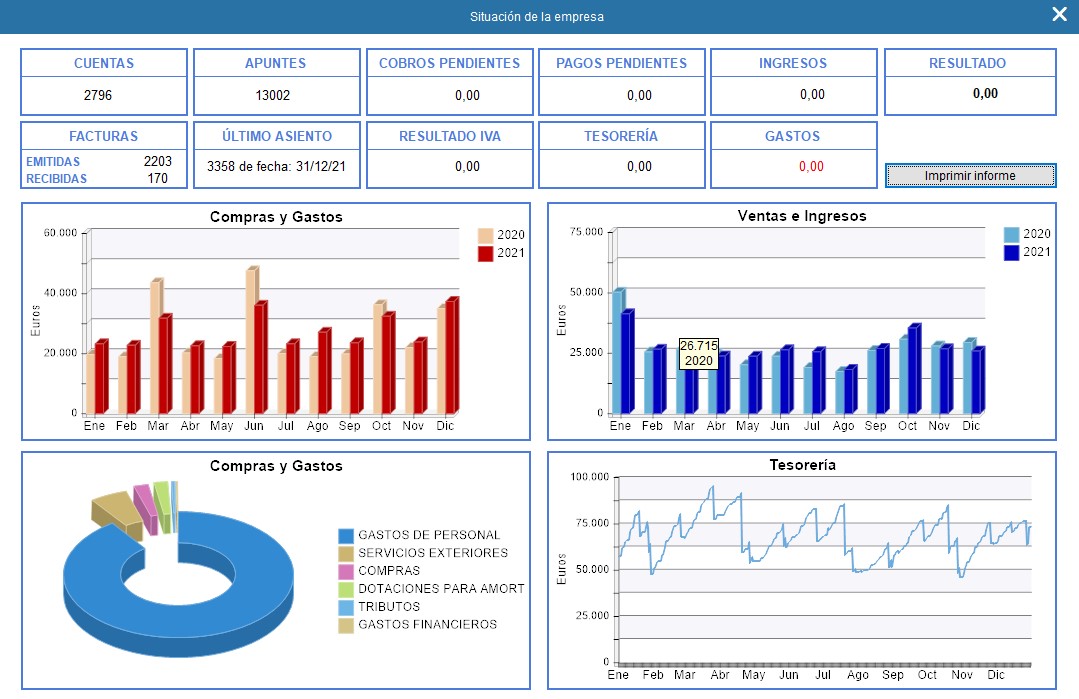Image resolution: width=1079 pixels, height=699 pixels.
Task: Click the red 2021 legend swatch
Action: 485,253
